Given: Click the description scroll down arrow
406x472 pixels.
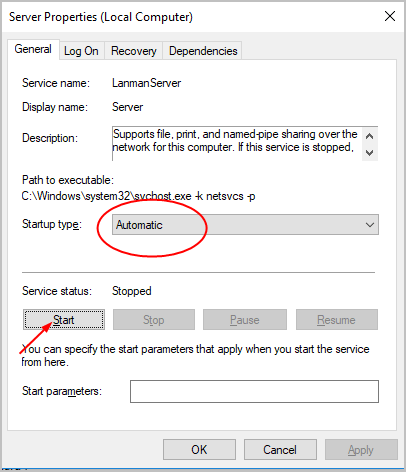Looking at the screenshot, I should pos(369,153).
